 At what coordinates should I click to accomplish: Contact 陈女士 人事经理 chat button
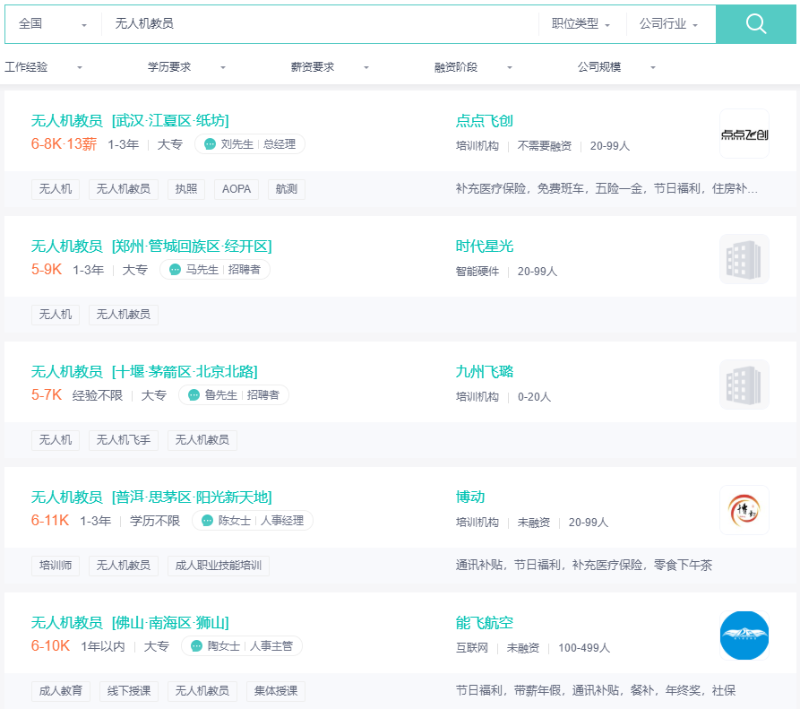click(x=253, y=520)
